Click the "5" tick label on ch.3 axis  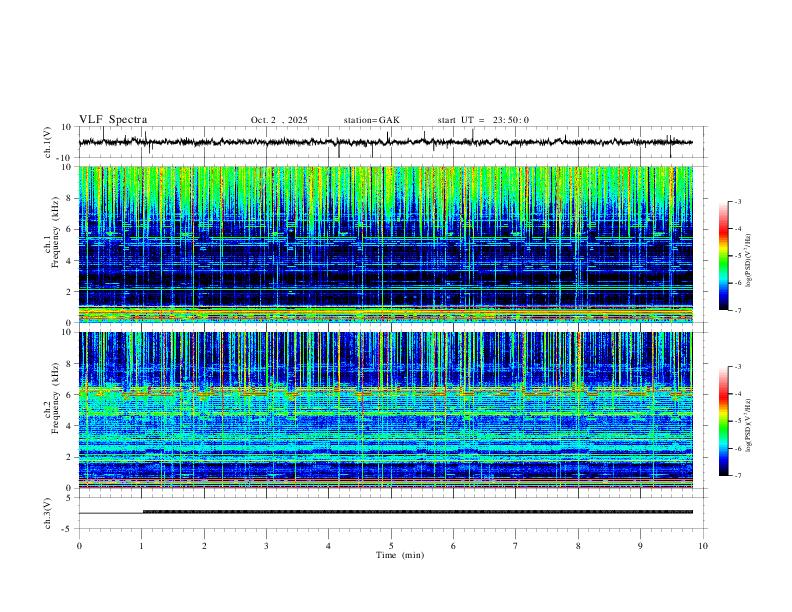69,497
